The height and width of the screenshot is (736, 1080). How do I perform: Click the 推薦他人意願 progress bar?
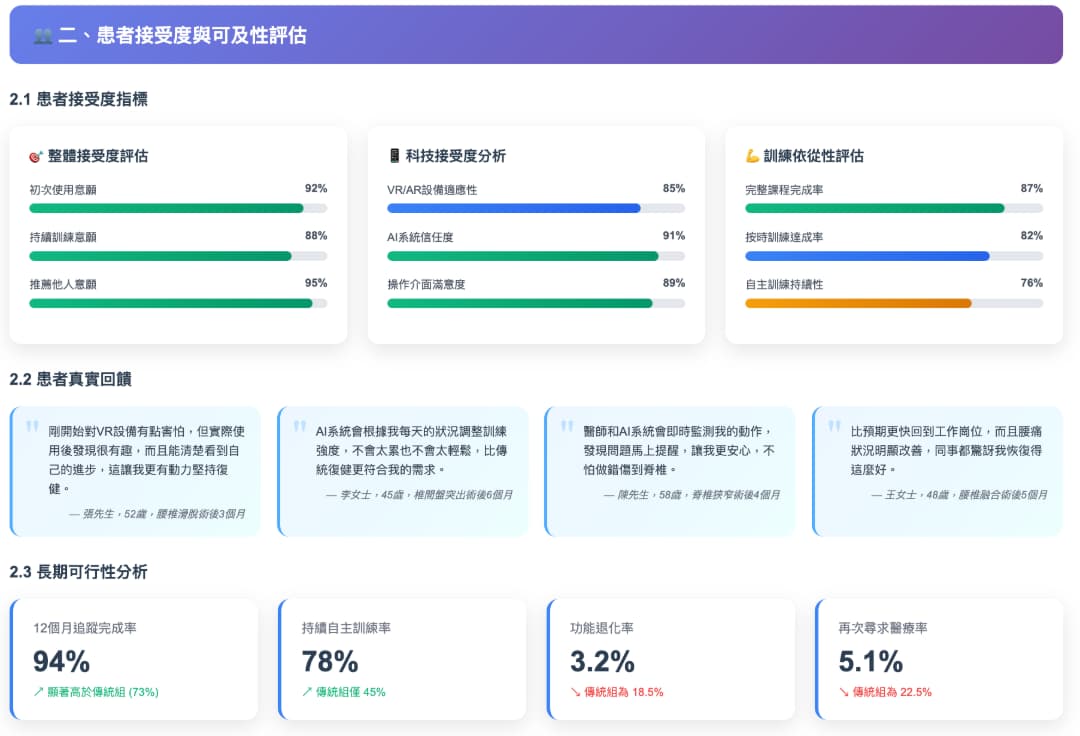[178, 304]
